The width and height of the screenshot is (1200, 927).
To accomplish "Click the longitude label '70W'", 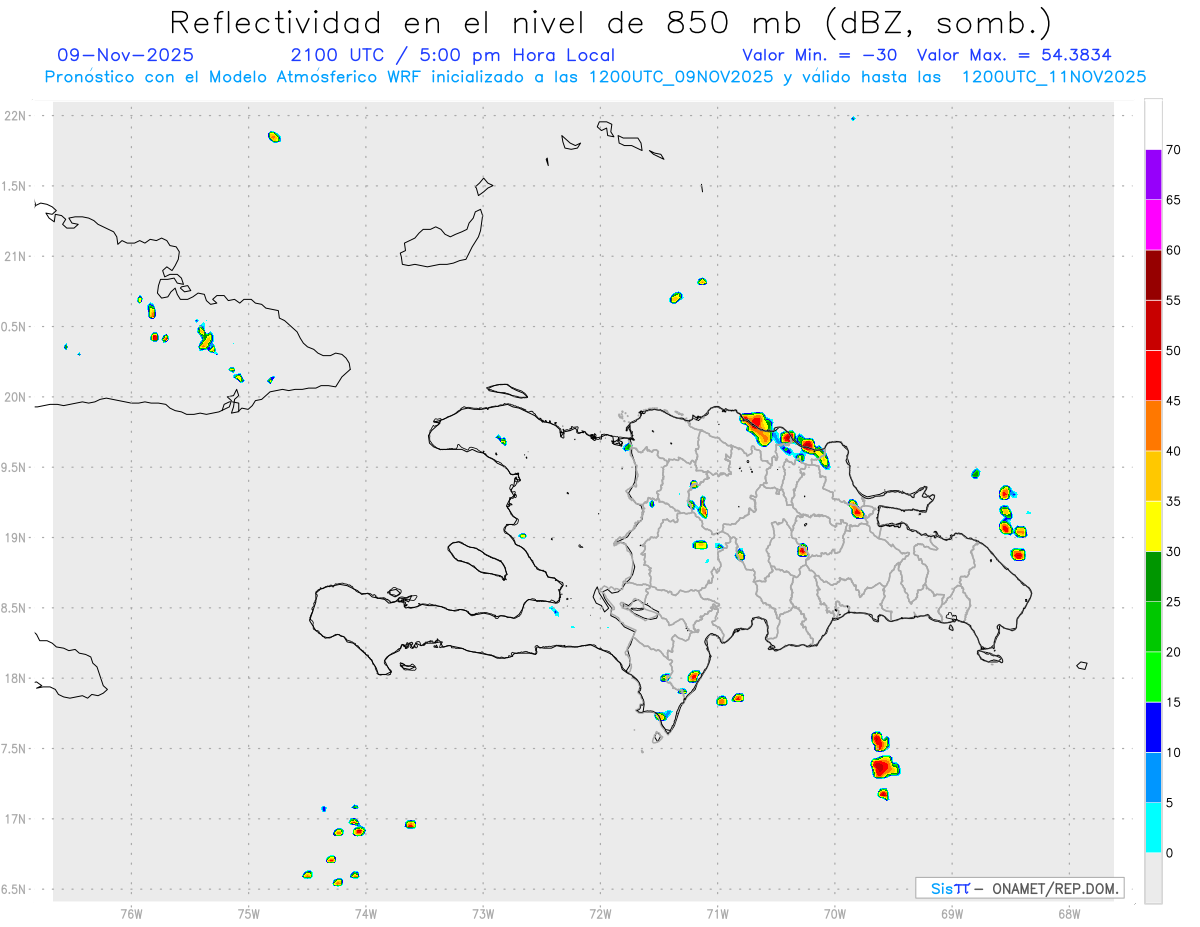I will pos(834,913).
